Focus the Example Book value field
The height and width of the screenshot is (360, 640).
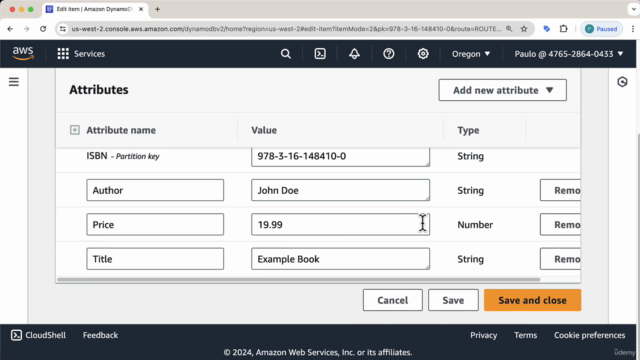tap(340, 259)
